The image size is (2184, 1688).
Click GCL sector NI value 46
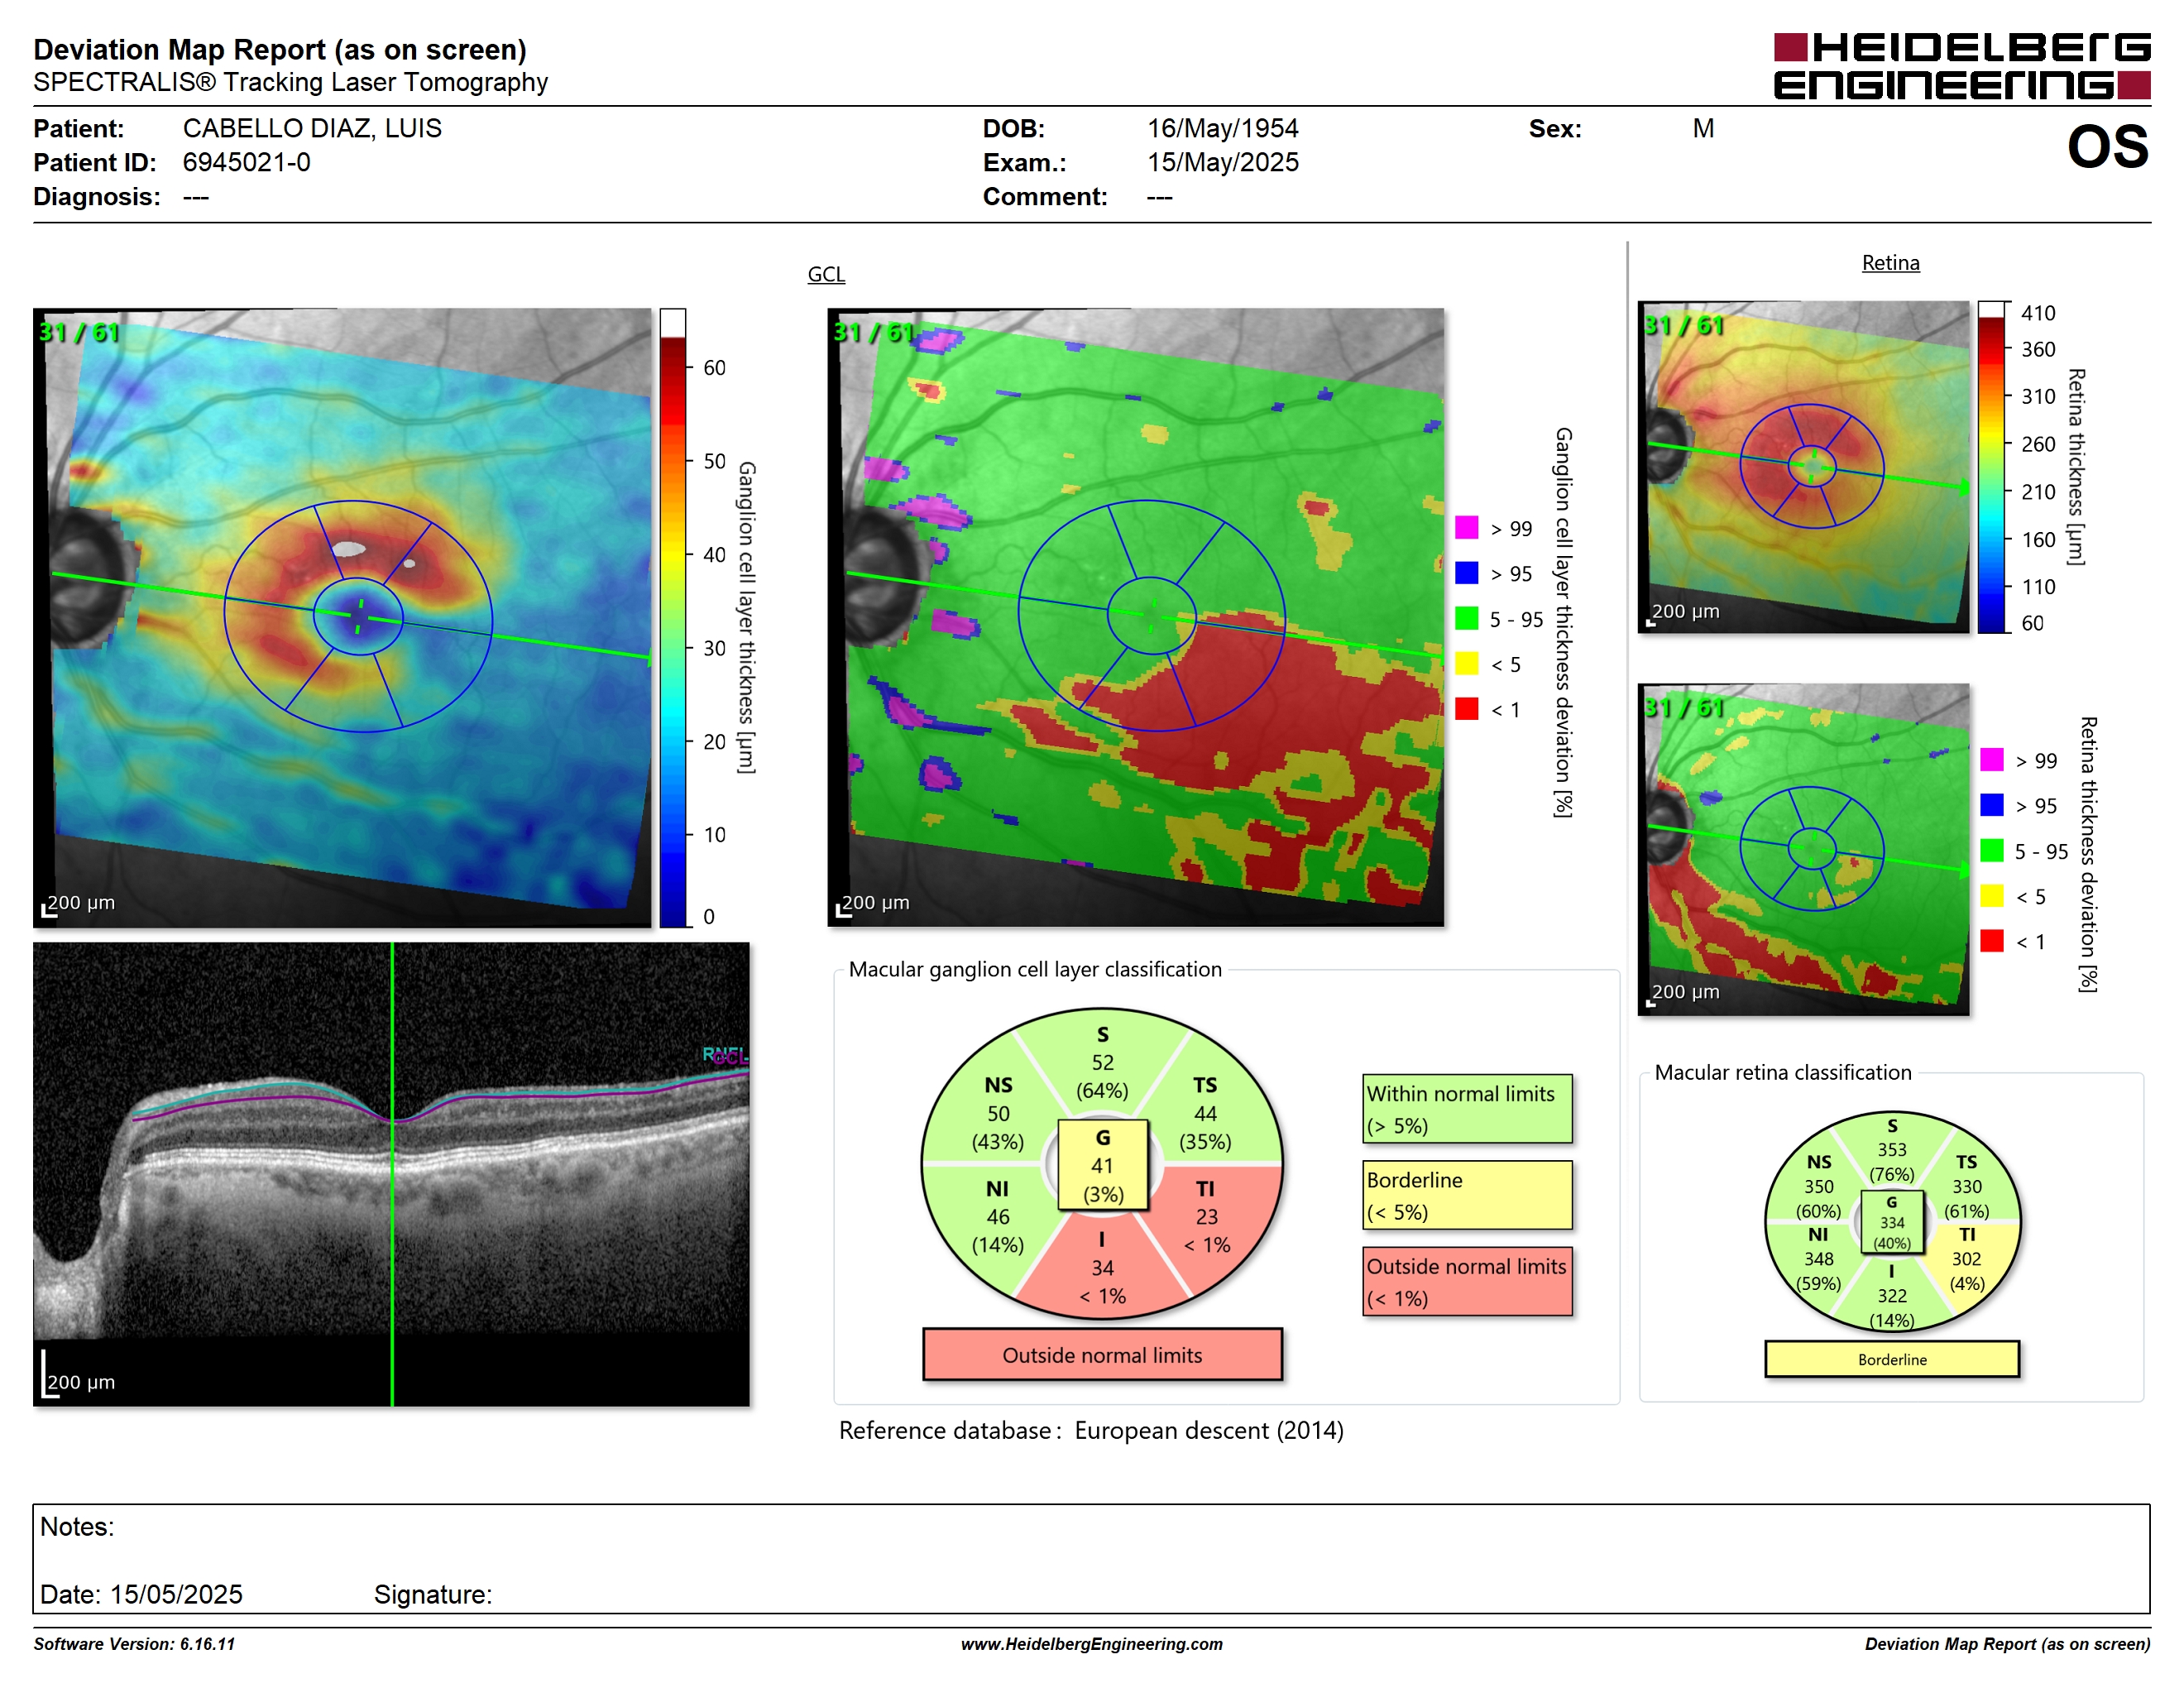pos(998,1217)
